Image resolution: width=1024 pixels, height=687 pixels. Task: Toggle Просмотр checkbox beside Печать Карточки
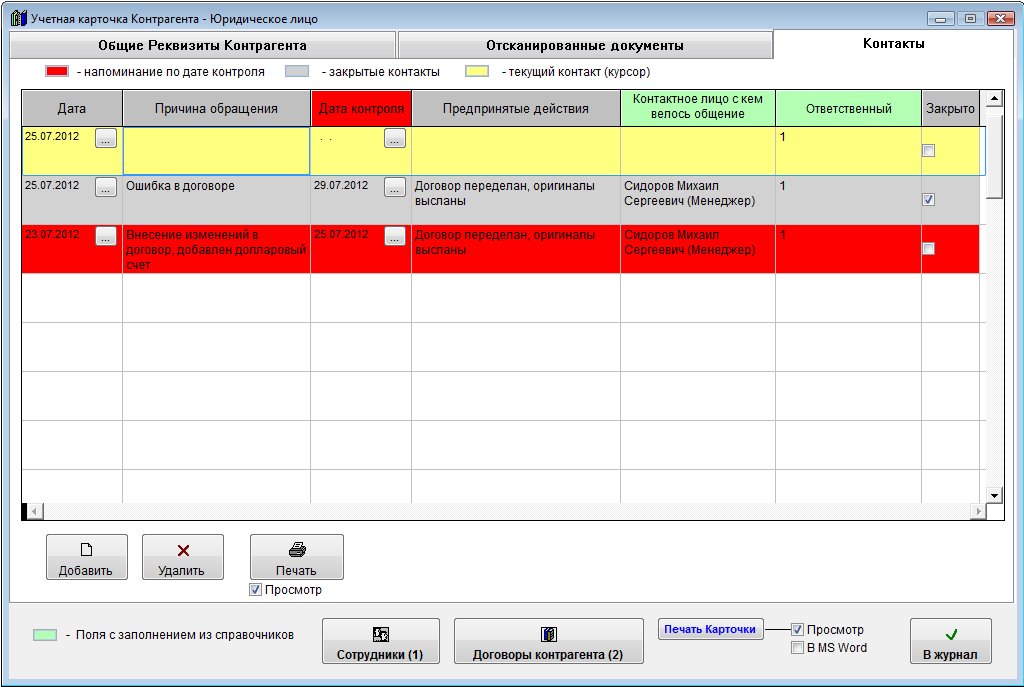coord(797,630)
